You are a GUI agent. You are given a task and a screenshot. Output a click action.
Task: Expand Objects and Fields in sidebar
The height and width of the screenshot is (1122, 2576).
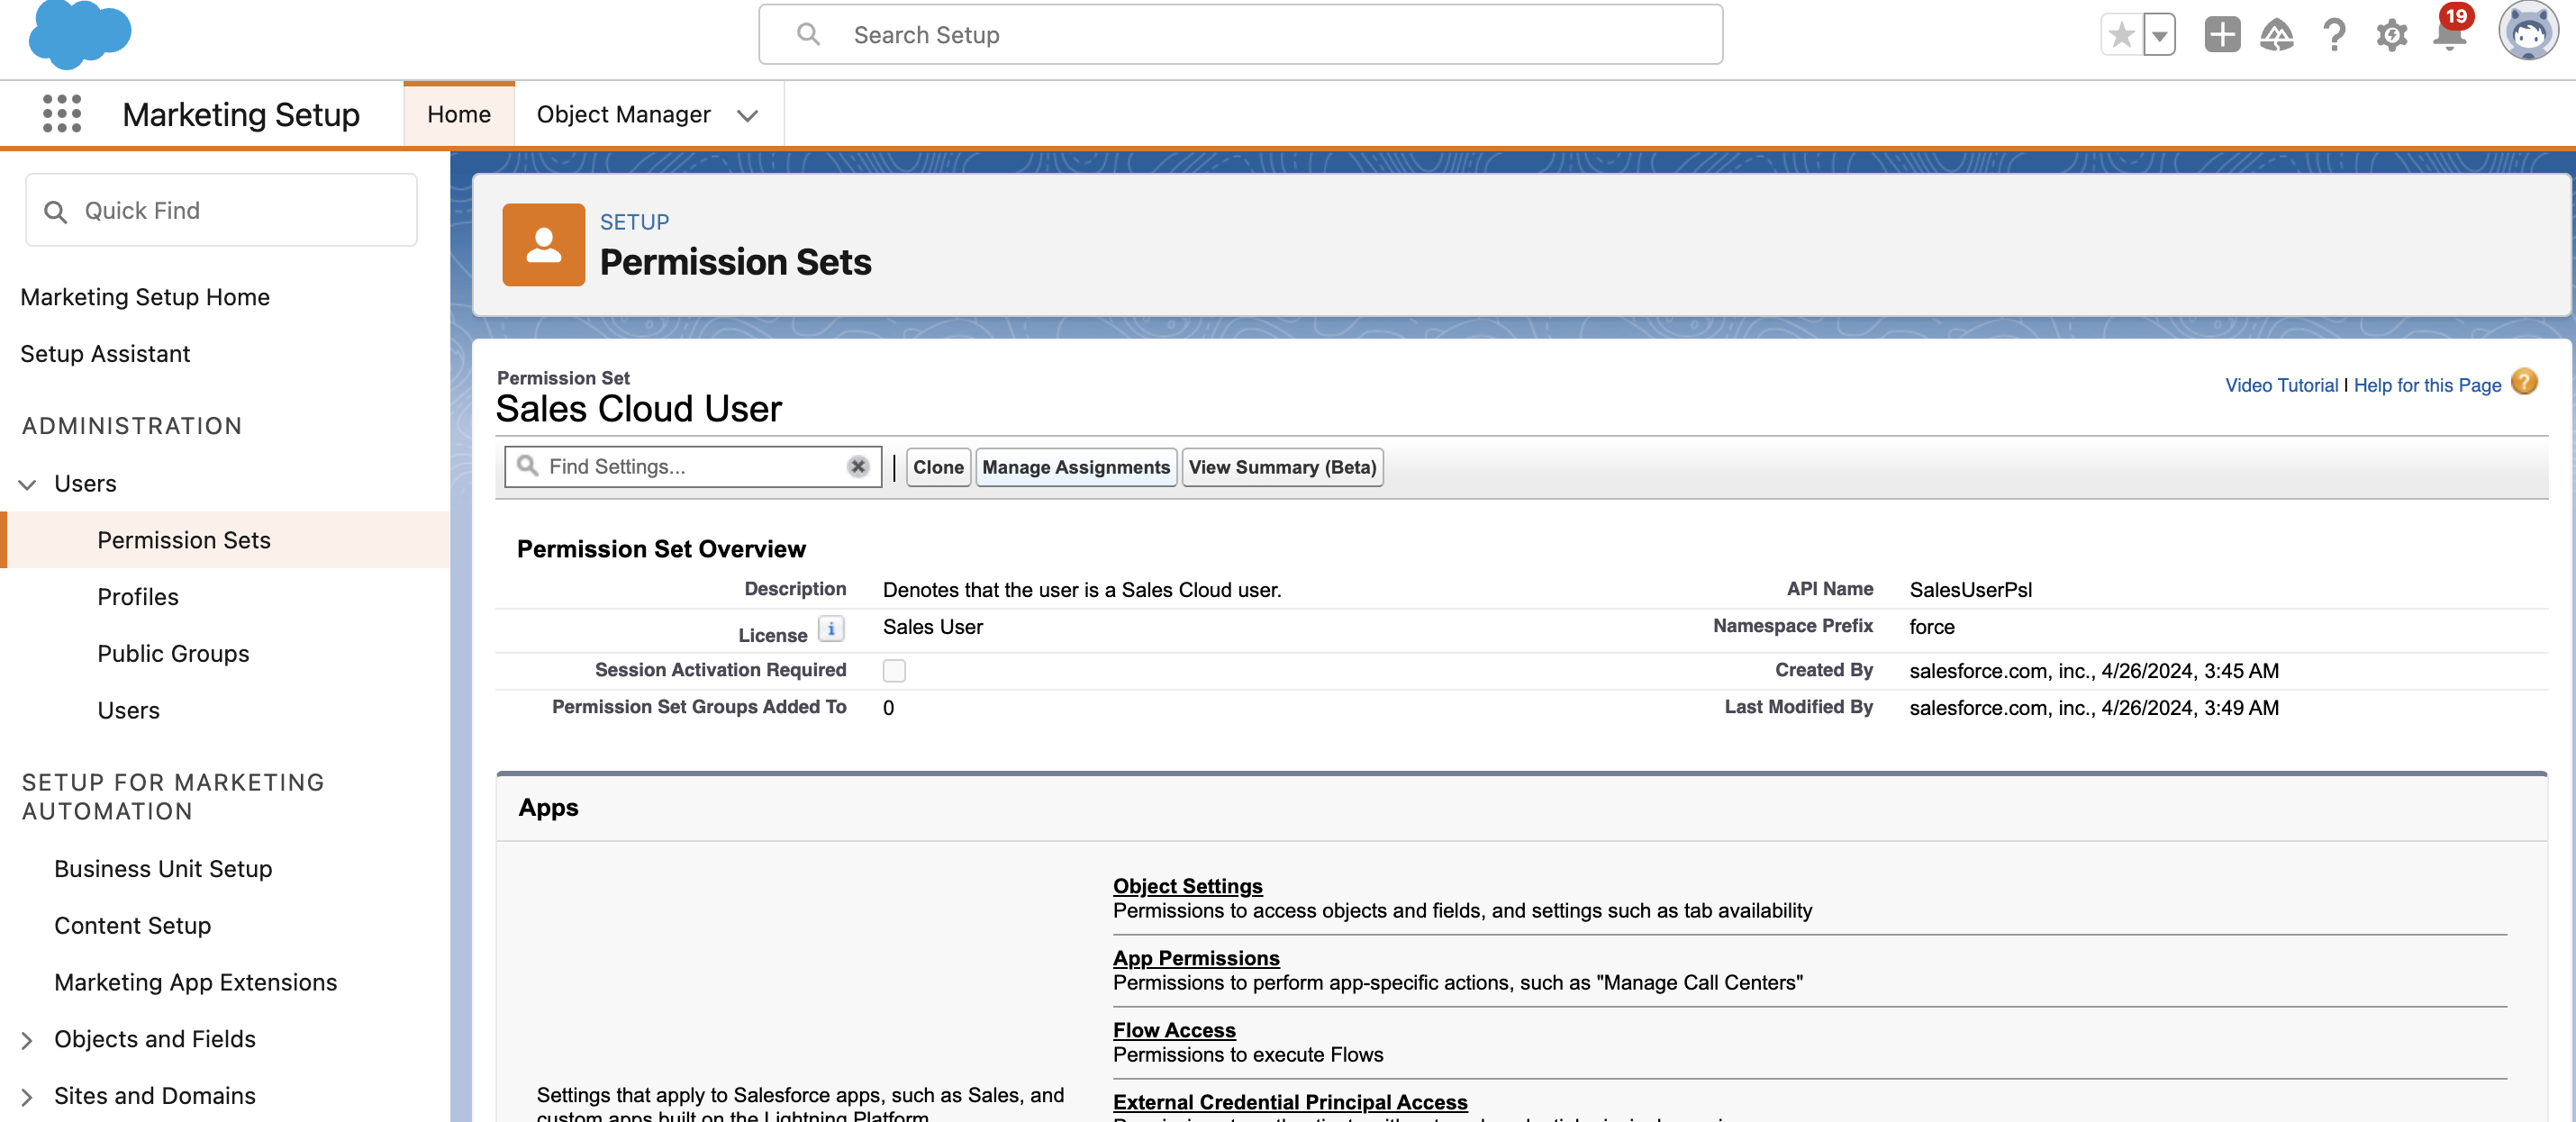point(27,1039)
